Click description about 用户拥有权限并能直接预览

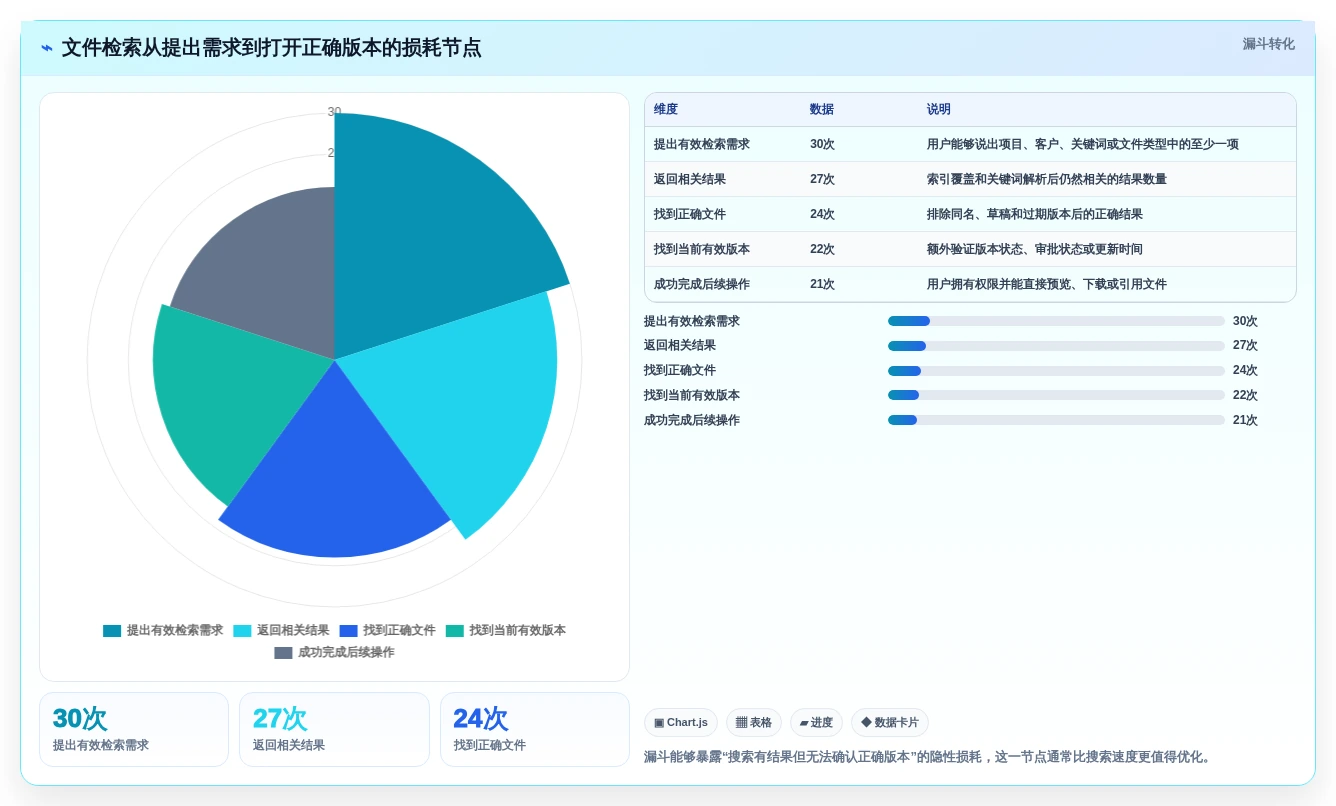[x=1047, y=284]
